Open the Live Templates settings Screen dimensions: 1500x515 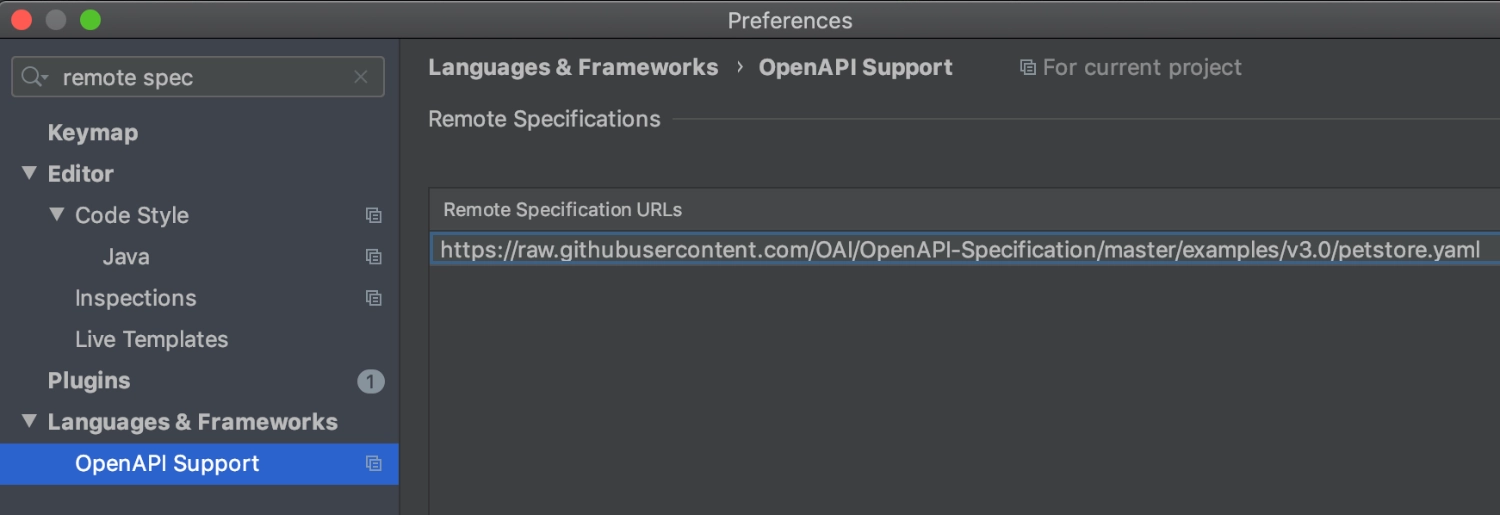tap(152, 339)
